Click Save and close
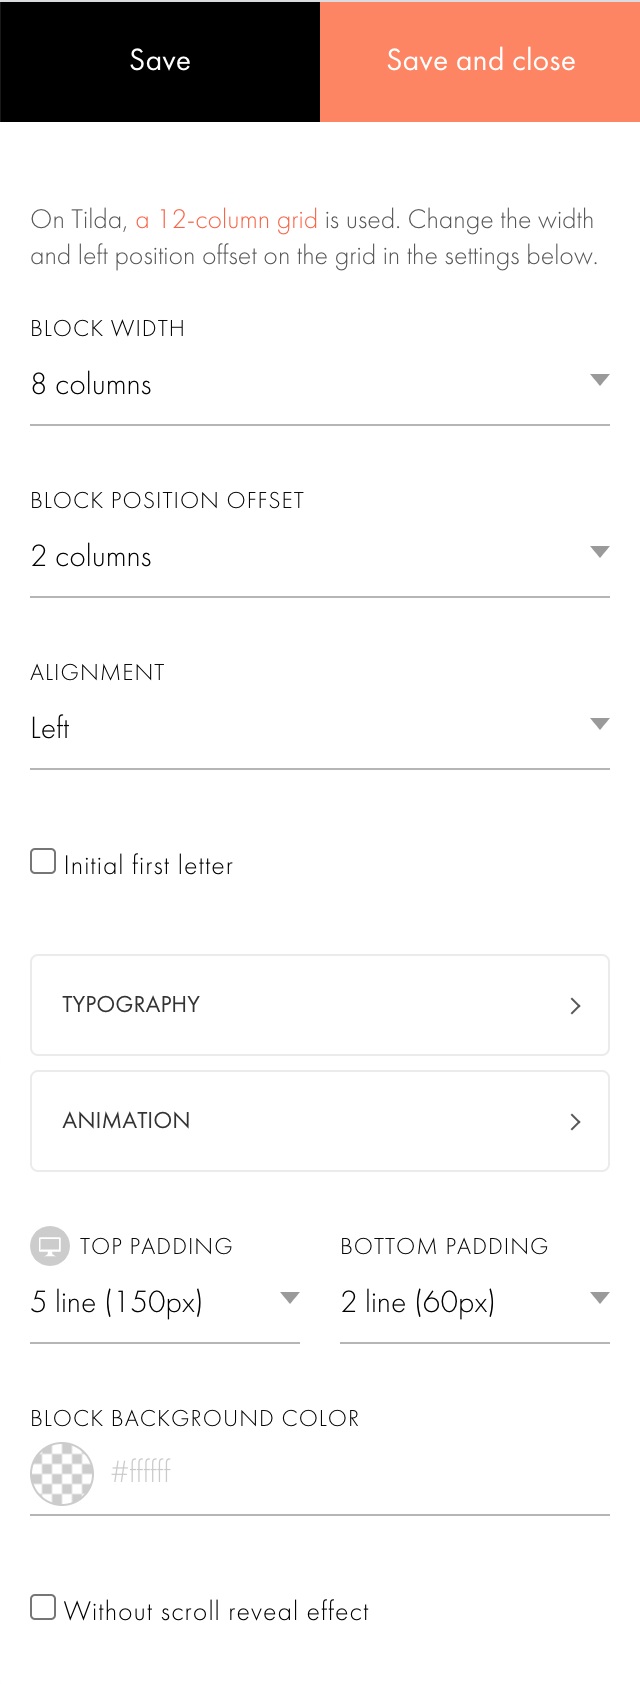640x1684 pixels. tap(480, 61)
